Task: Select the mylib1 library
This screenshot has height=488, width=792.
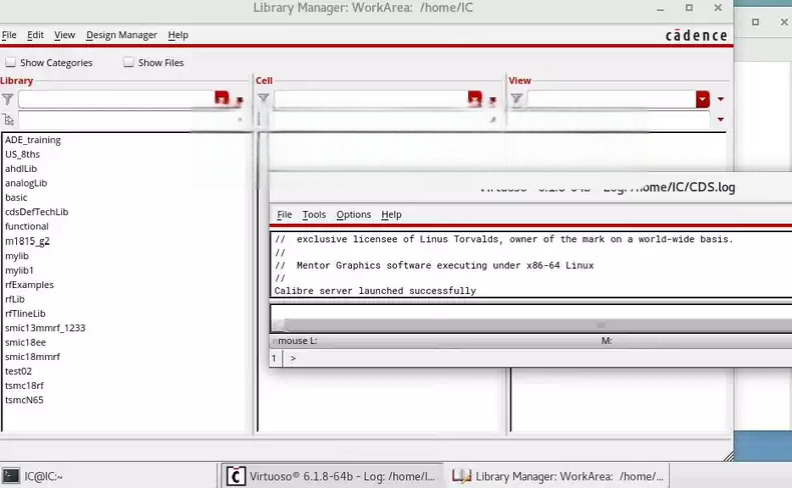Action: coord(19,270)
